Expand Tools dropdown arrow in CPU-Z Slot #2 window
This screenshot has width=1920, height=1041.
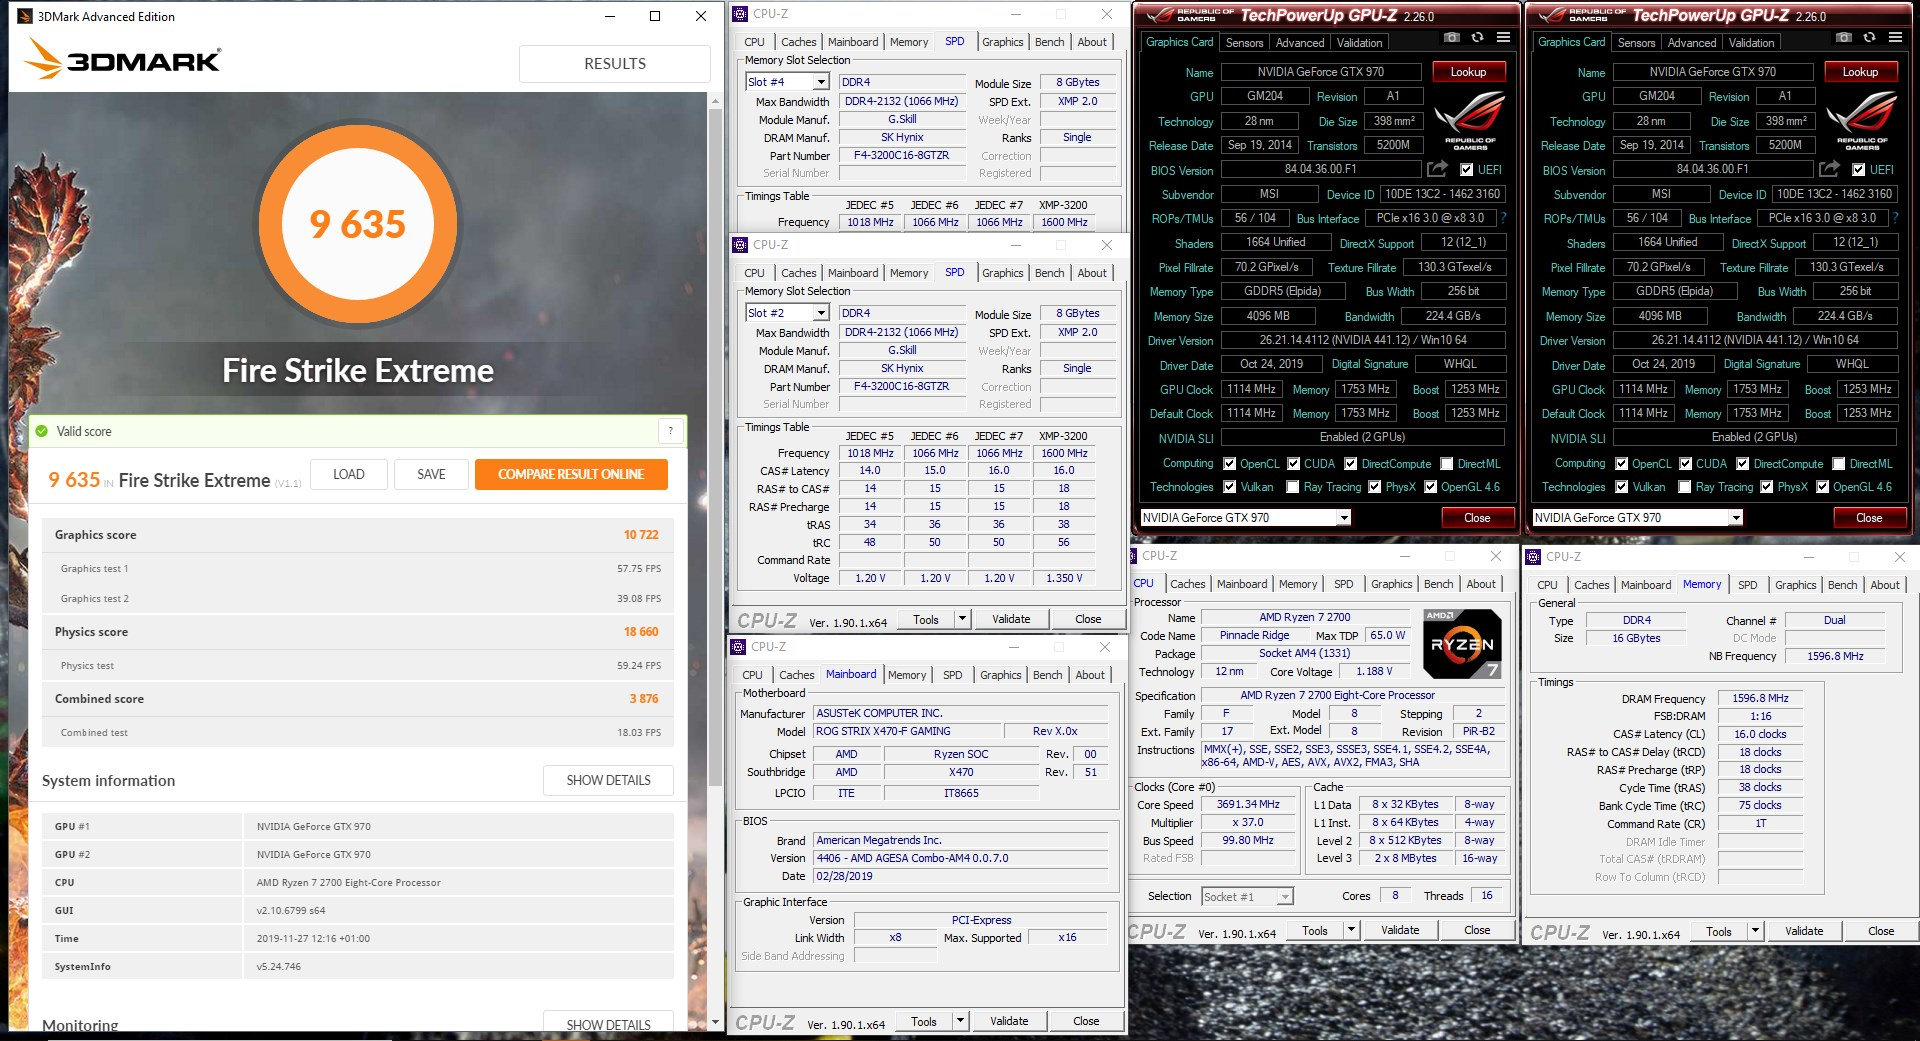[962, 619]
